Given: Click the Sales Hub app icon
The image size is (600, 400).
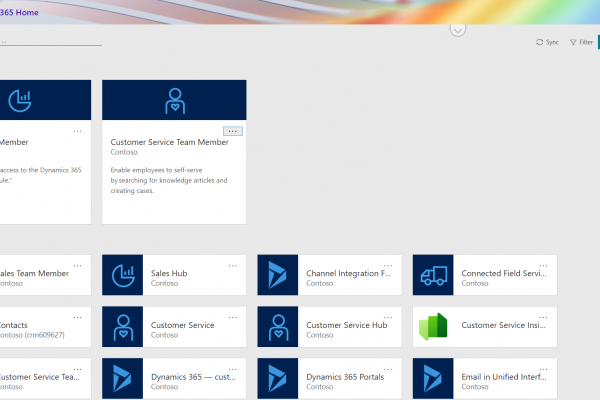Looking at the screenshot, I should [x=123, y=275].
